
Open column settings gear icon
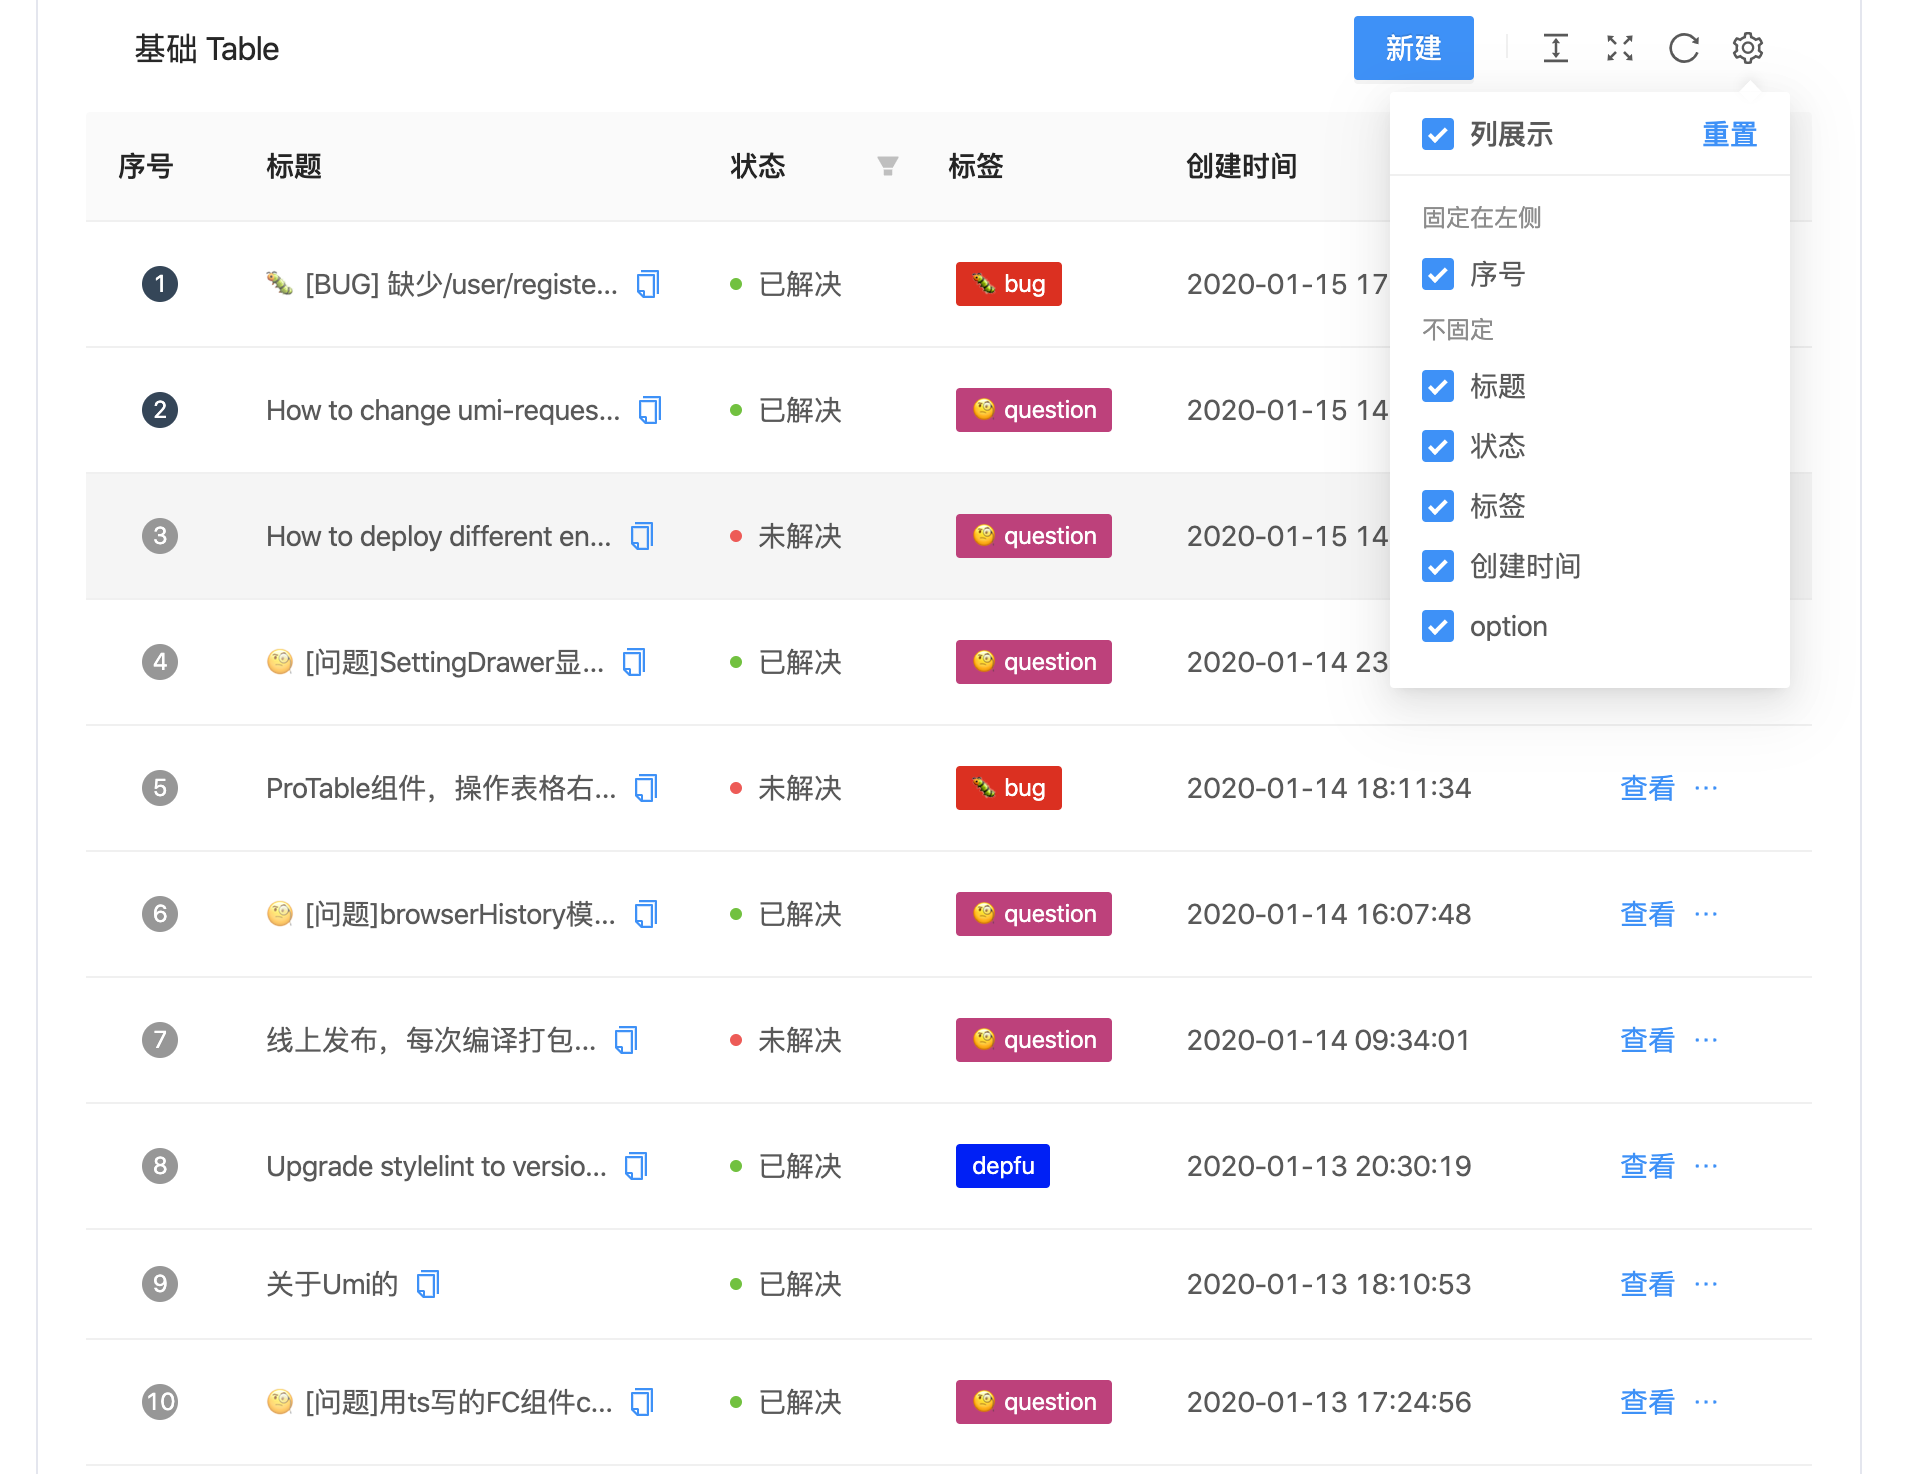tap(1747, 48)
